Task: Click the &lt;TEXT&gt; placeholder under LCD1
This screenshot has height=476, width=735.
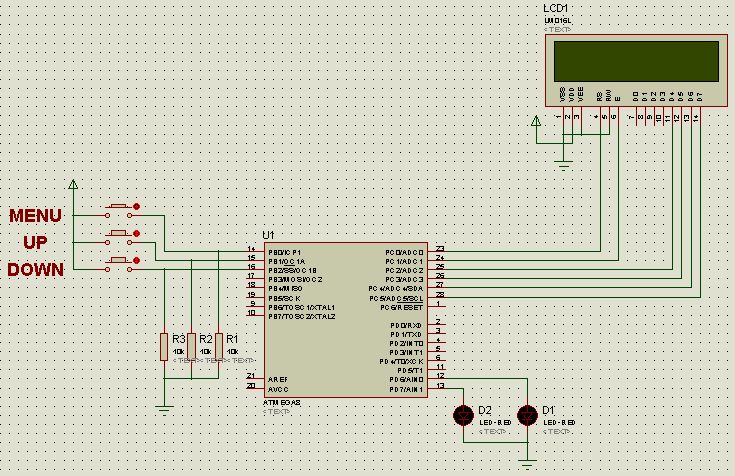Action: coord(557,29)
